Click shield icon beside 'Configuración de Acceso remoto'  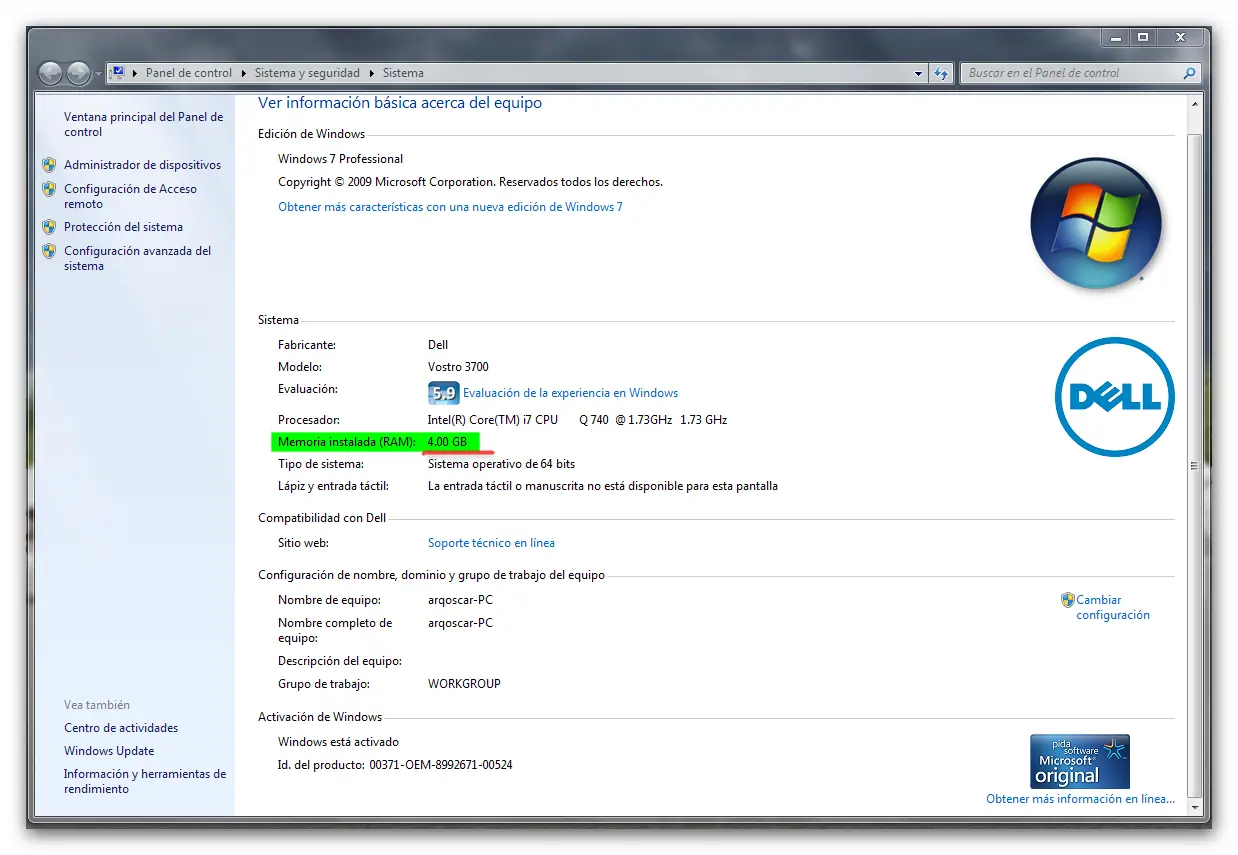pyautogui.click(x=49, y=189)
